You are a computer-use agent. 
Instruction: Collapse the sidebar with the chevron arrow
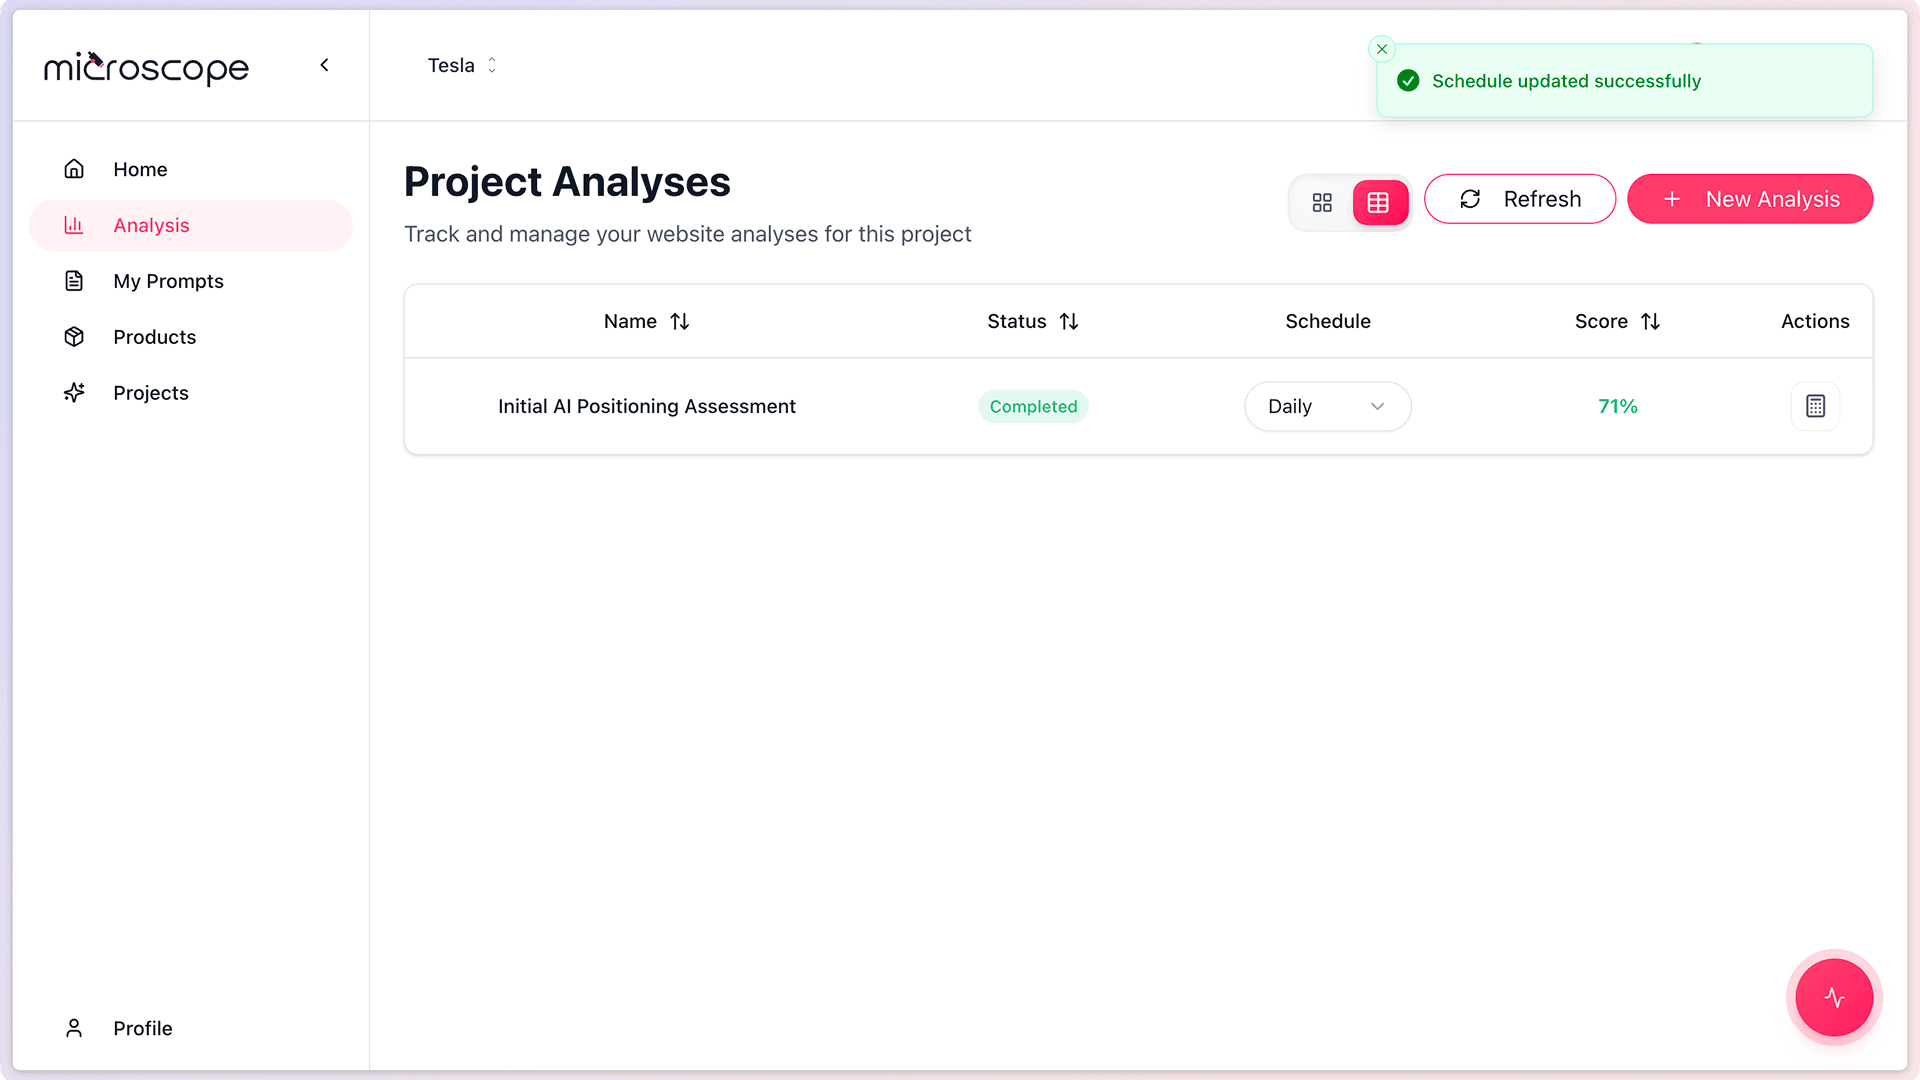click(x=324, y=65)
